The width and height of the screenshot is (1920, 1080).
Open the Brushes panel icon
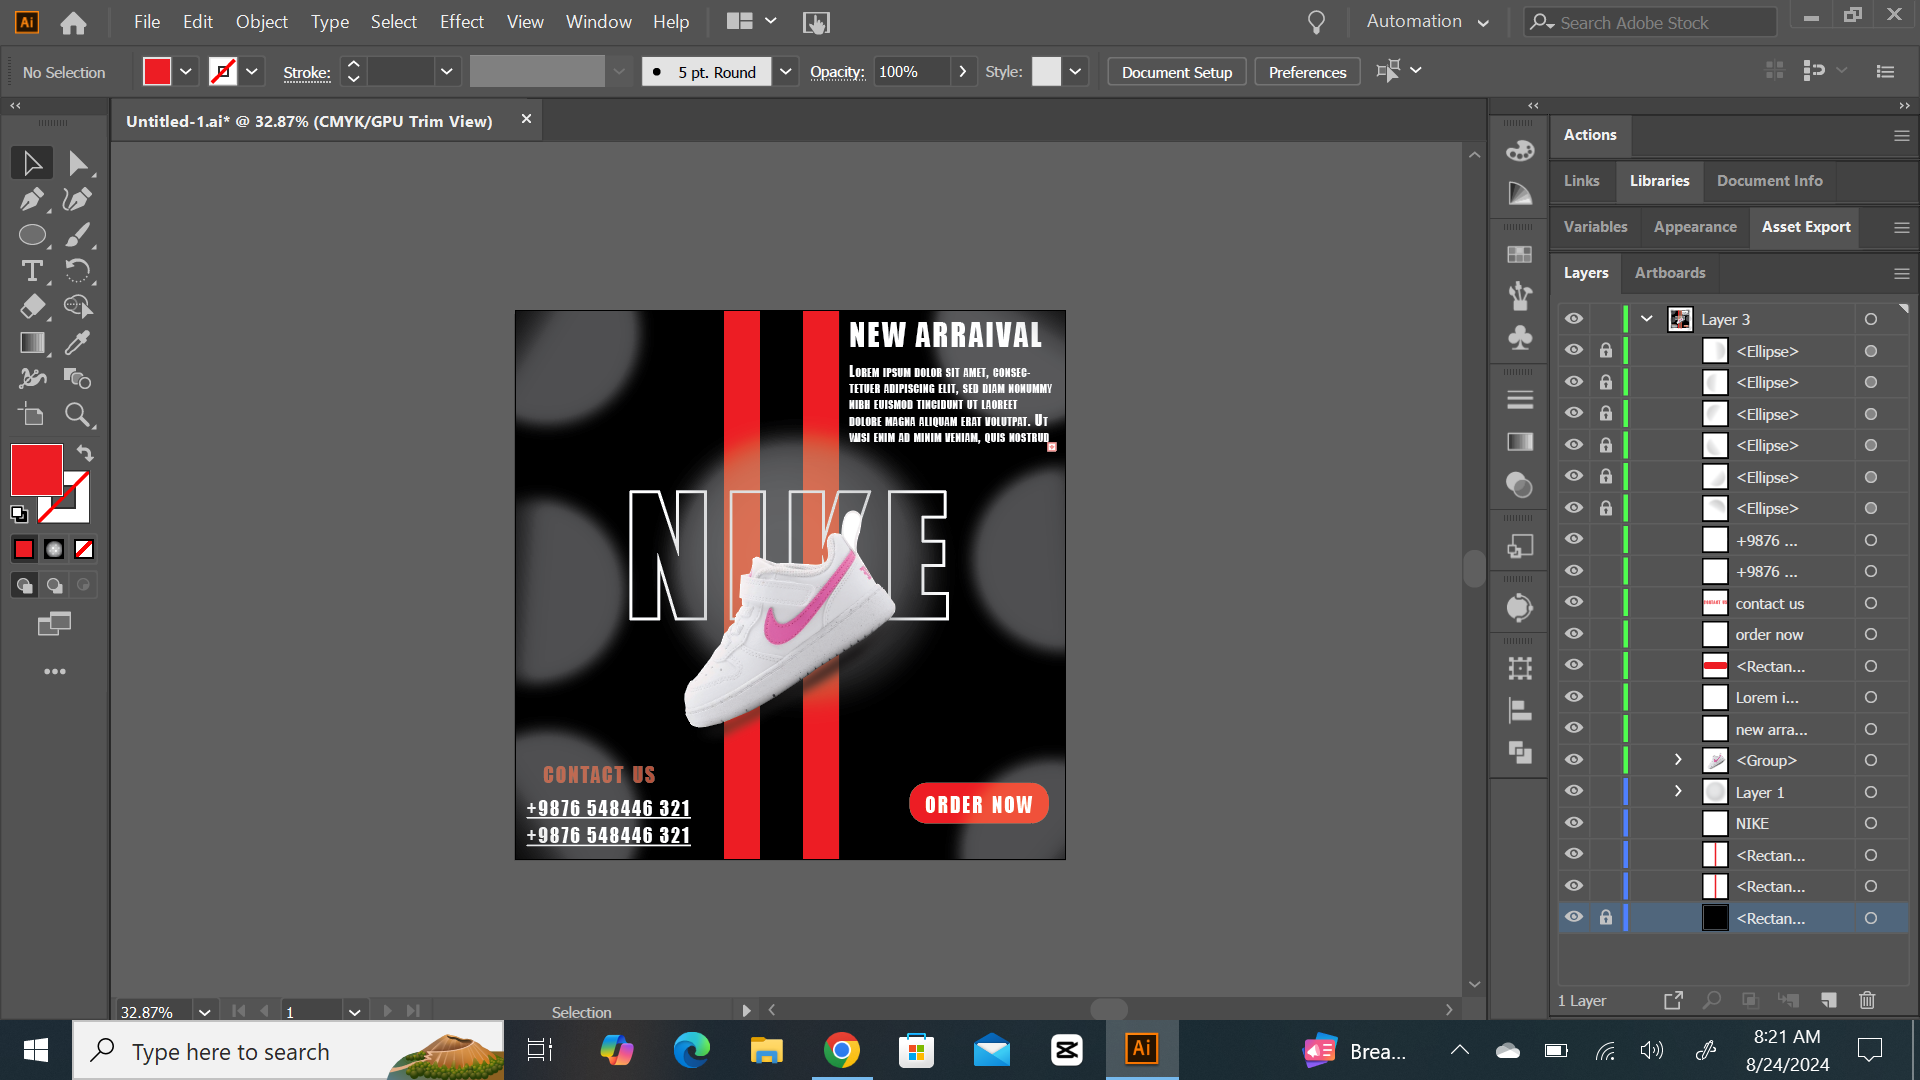[x=1520, y=296]
